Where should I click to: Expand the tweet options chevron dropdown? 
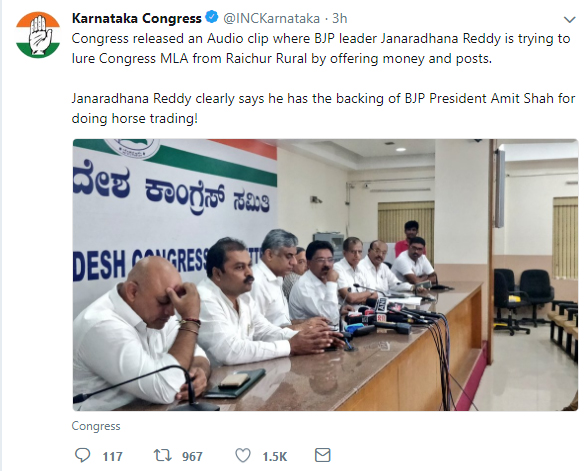(569, 19)
